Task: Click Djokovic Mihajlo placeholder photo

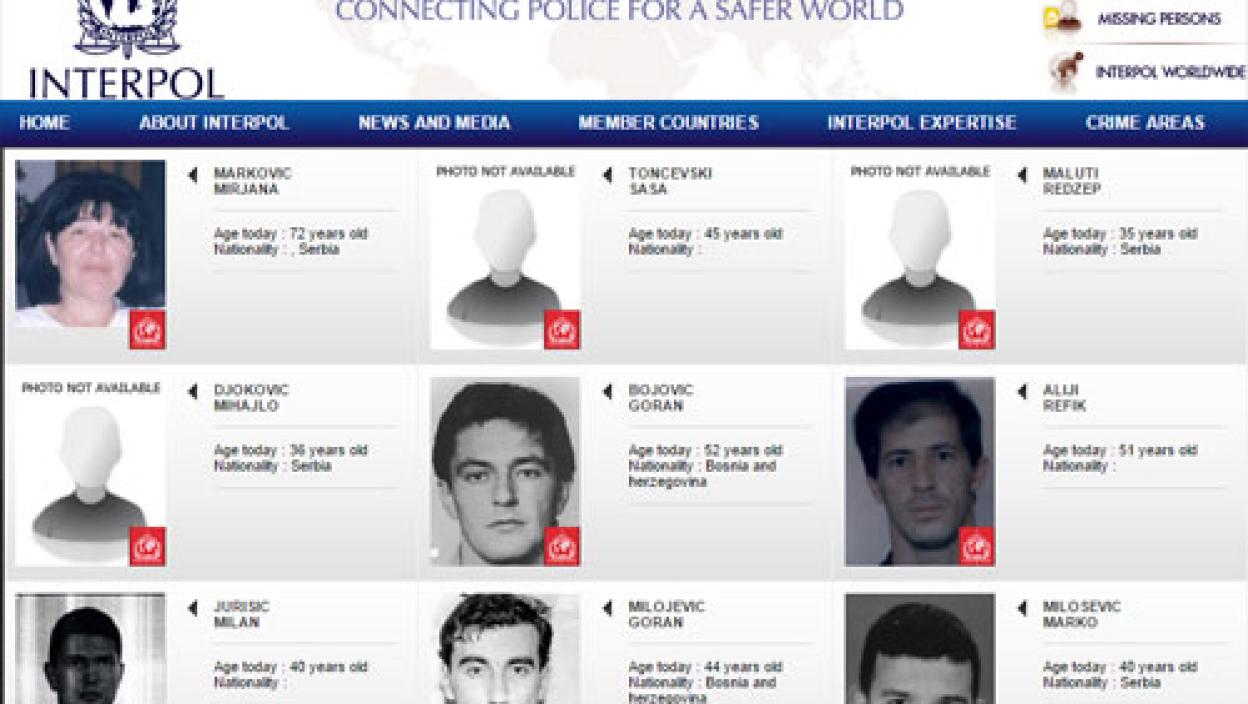Action: pos(90,472)
